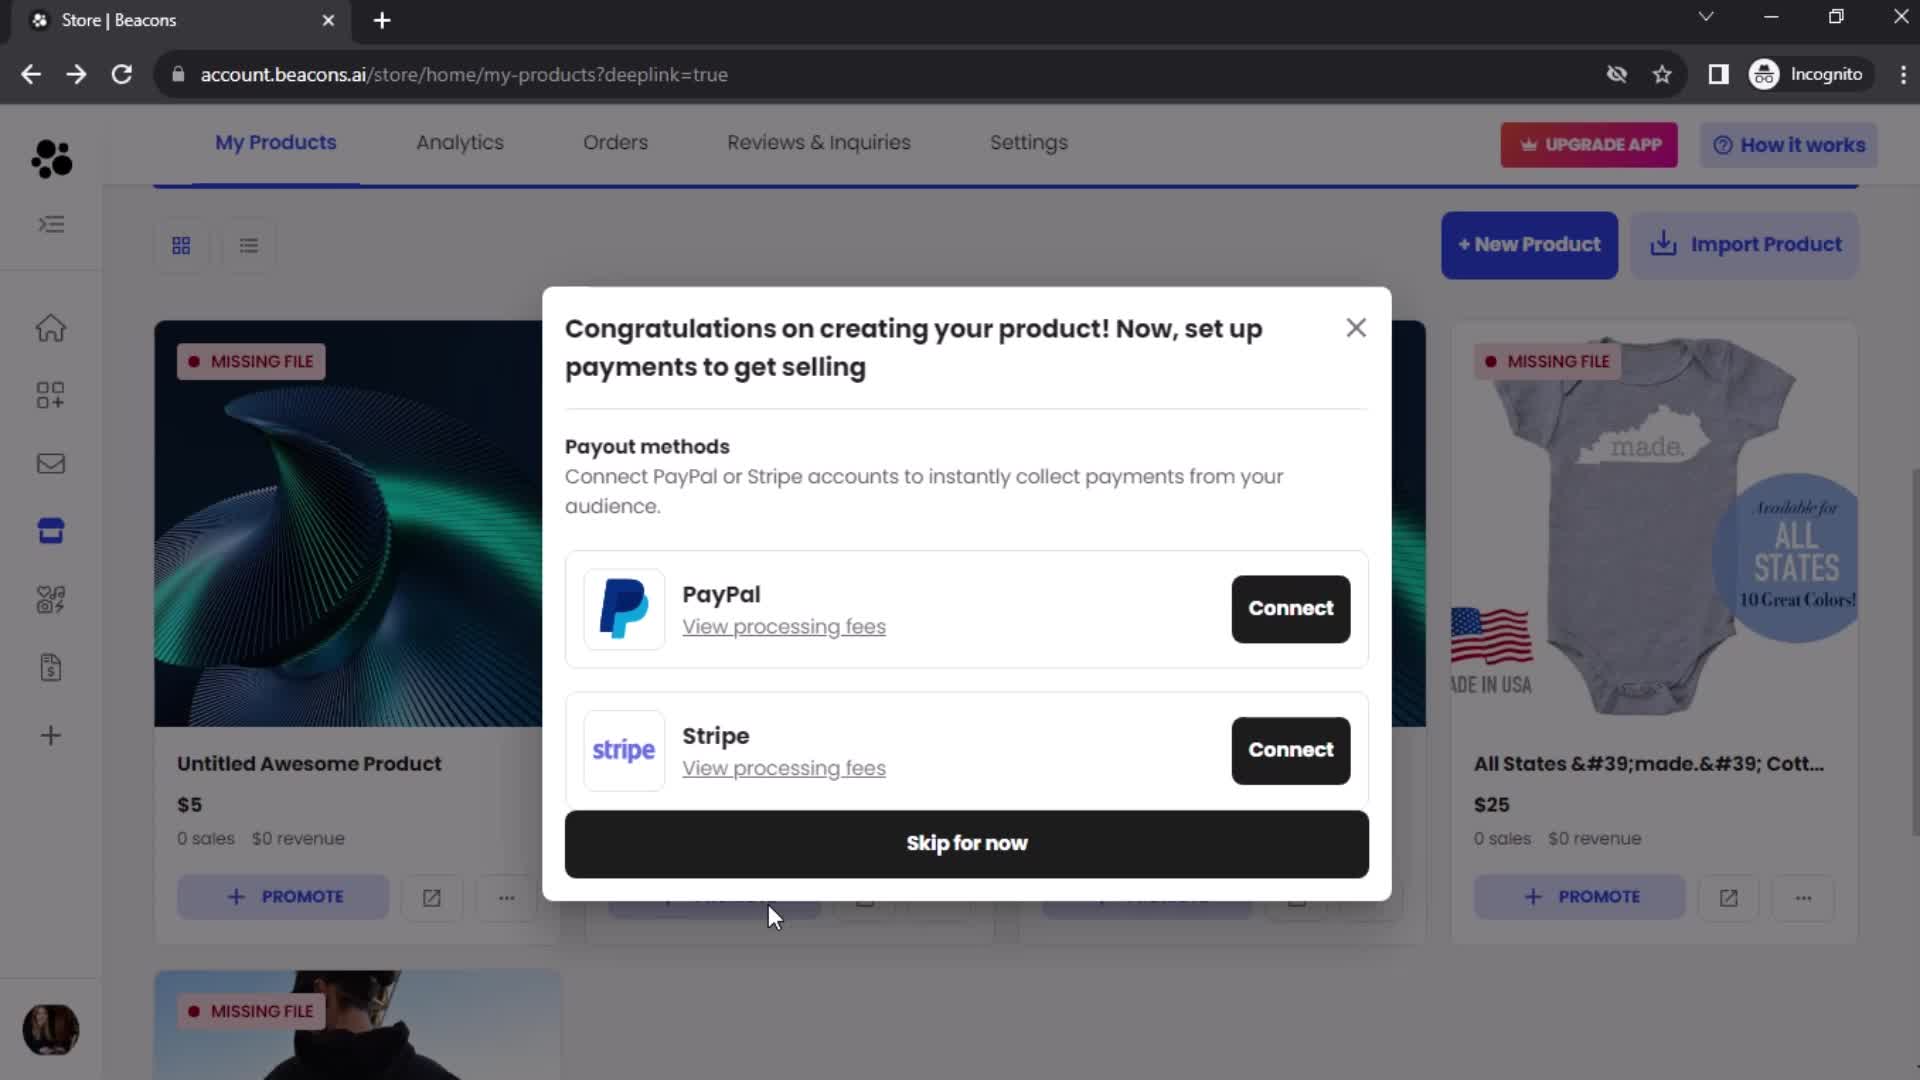This screenshot has width=1920, height=1080.
Task: Click the mail/inbox icon
Action: [50, 463]
